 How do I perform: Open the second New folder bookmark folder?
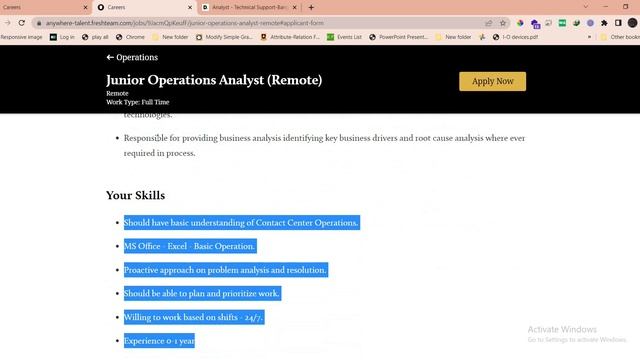[x=453, y=37]
